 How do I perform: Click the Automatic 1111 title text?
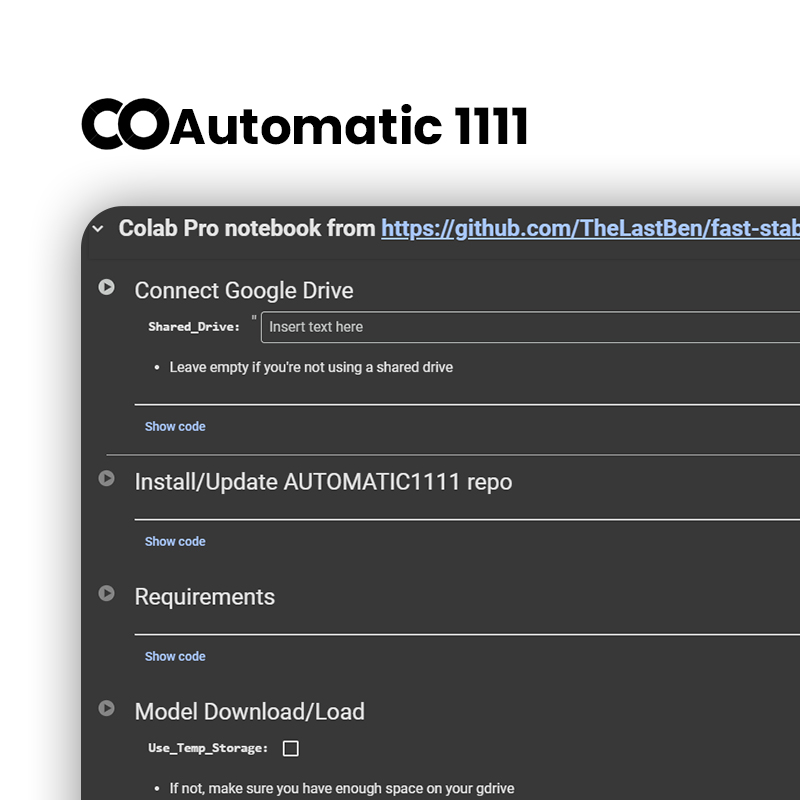coord(349,126)
